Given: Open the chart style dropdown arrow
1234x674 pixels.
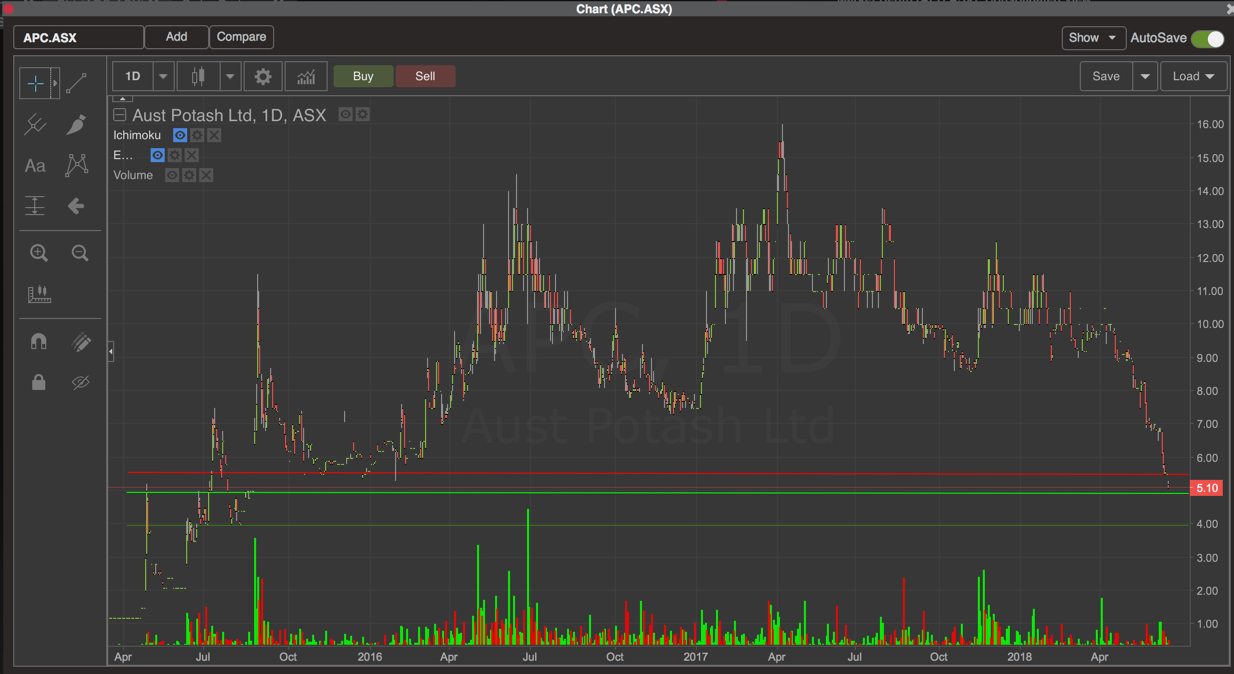Looking at the screenshot, I should (x=230, y=76).
